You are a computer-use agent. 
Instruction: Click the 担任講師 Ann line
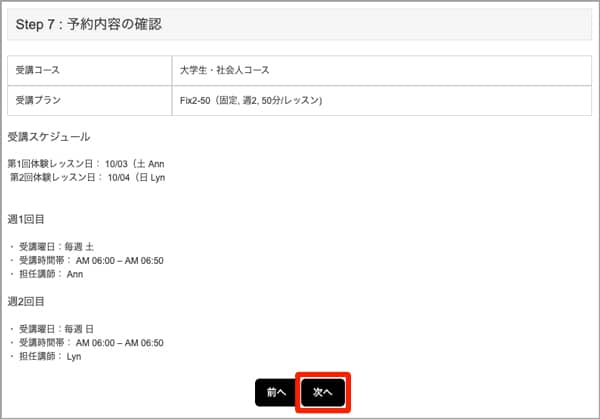coord(50,274)
